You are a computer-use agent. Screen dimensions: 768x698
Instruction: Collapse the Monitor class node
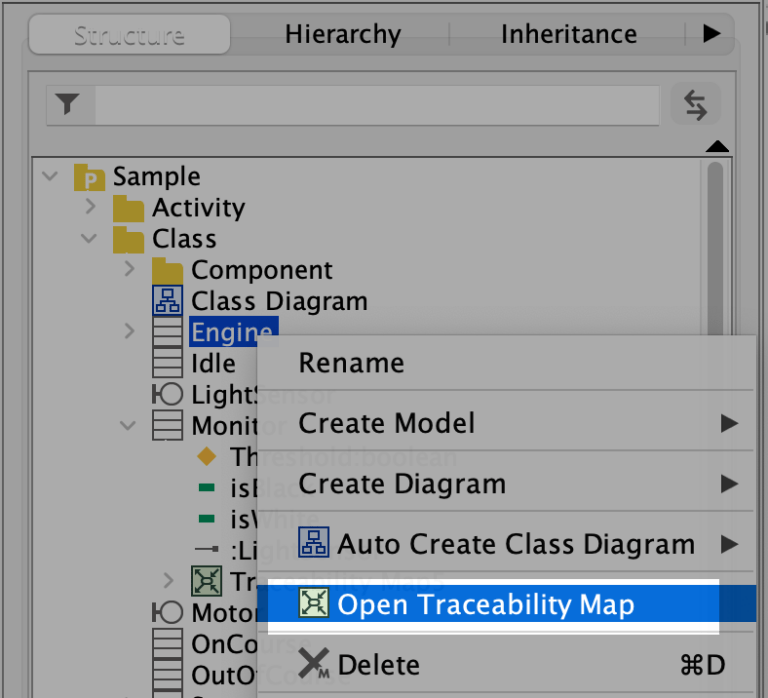click(128, 425)
